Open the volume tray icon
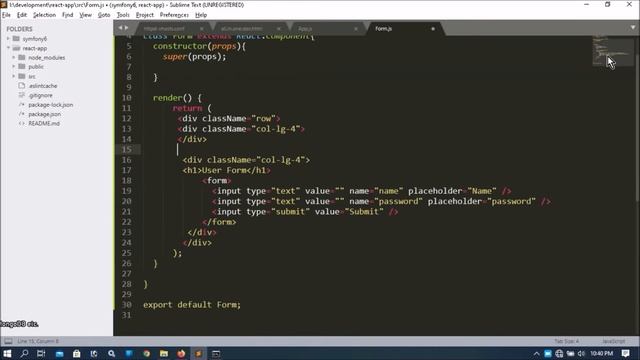The width and height of the screenshot is (640, 360). [x=581, y=353]
